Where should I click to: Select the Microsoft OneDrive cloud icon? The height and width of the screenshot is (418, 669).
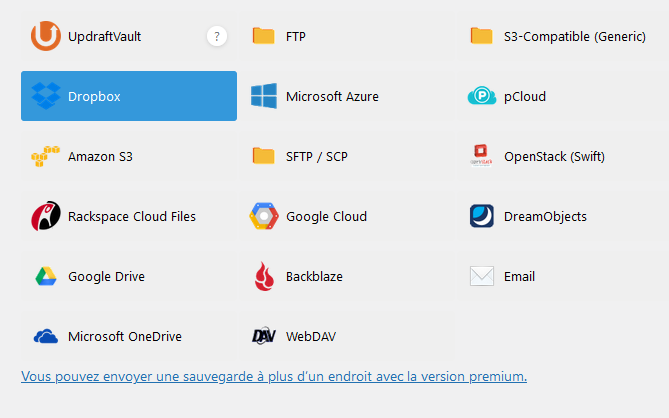(x=46, y=336)
